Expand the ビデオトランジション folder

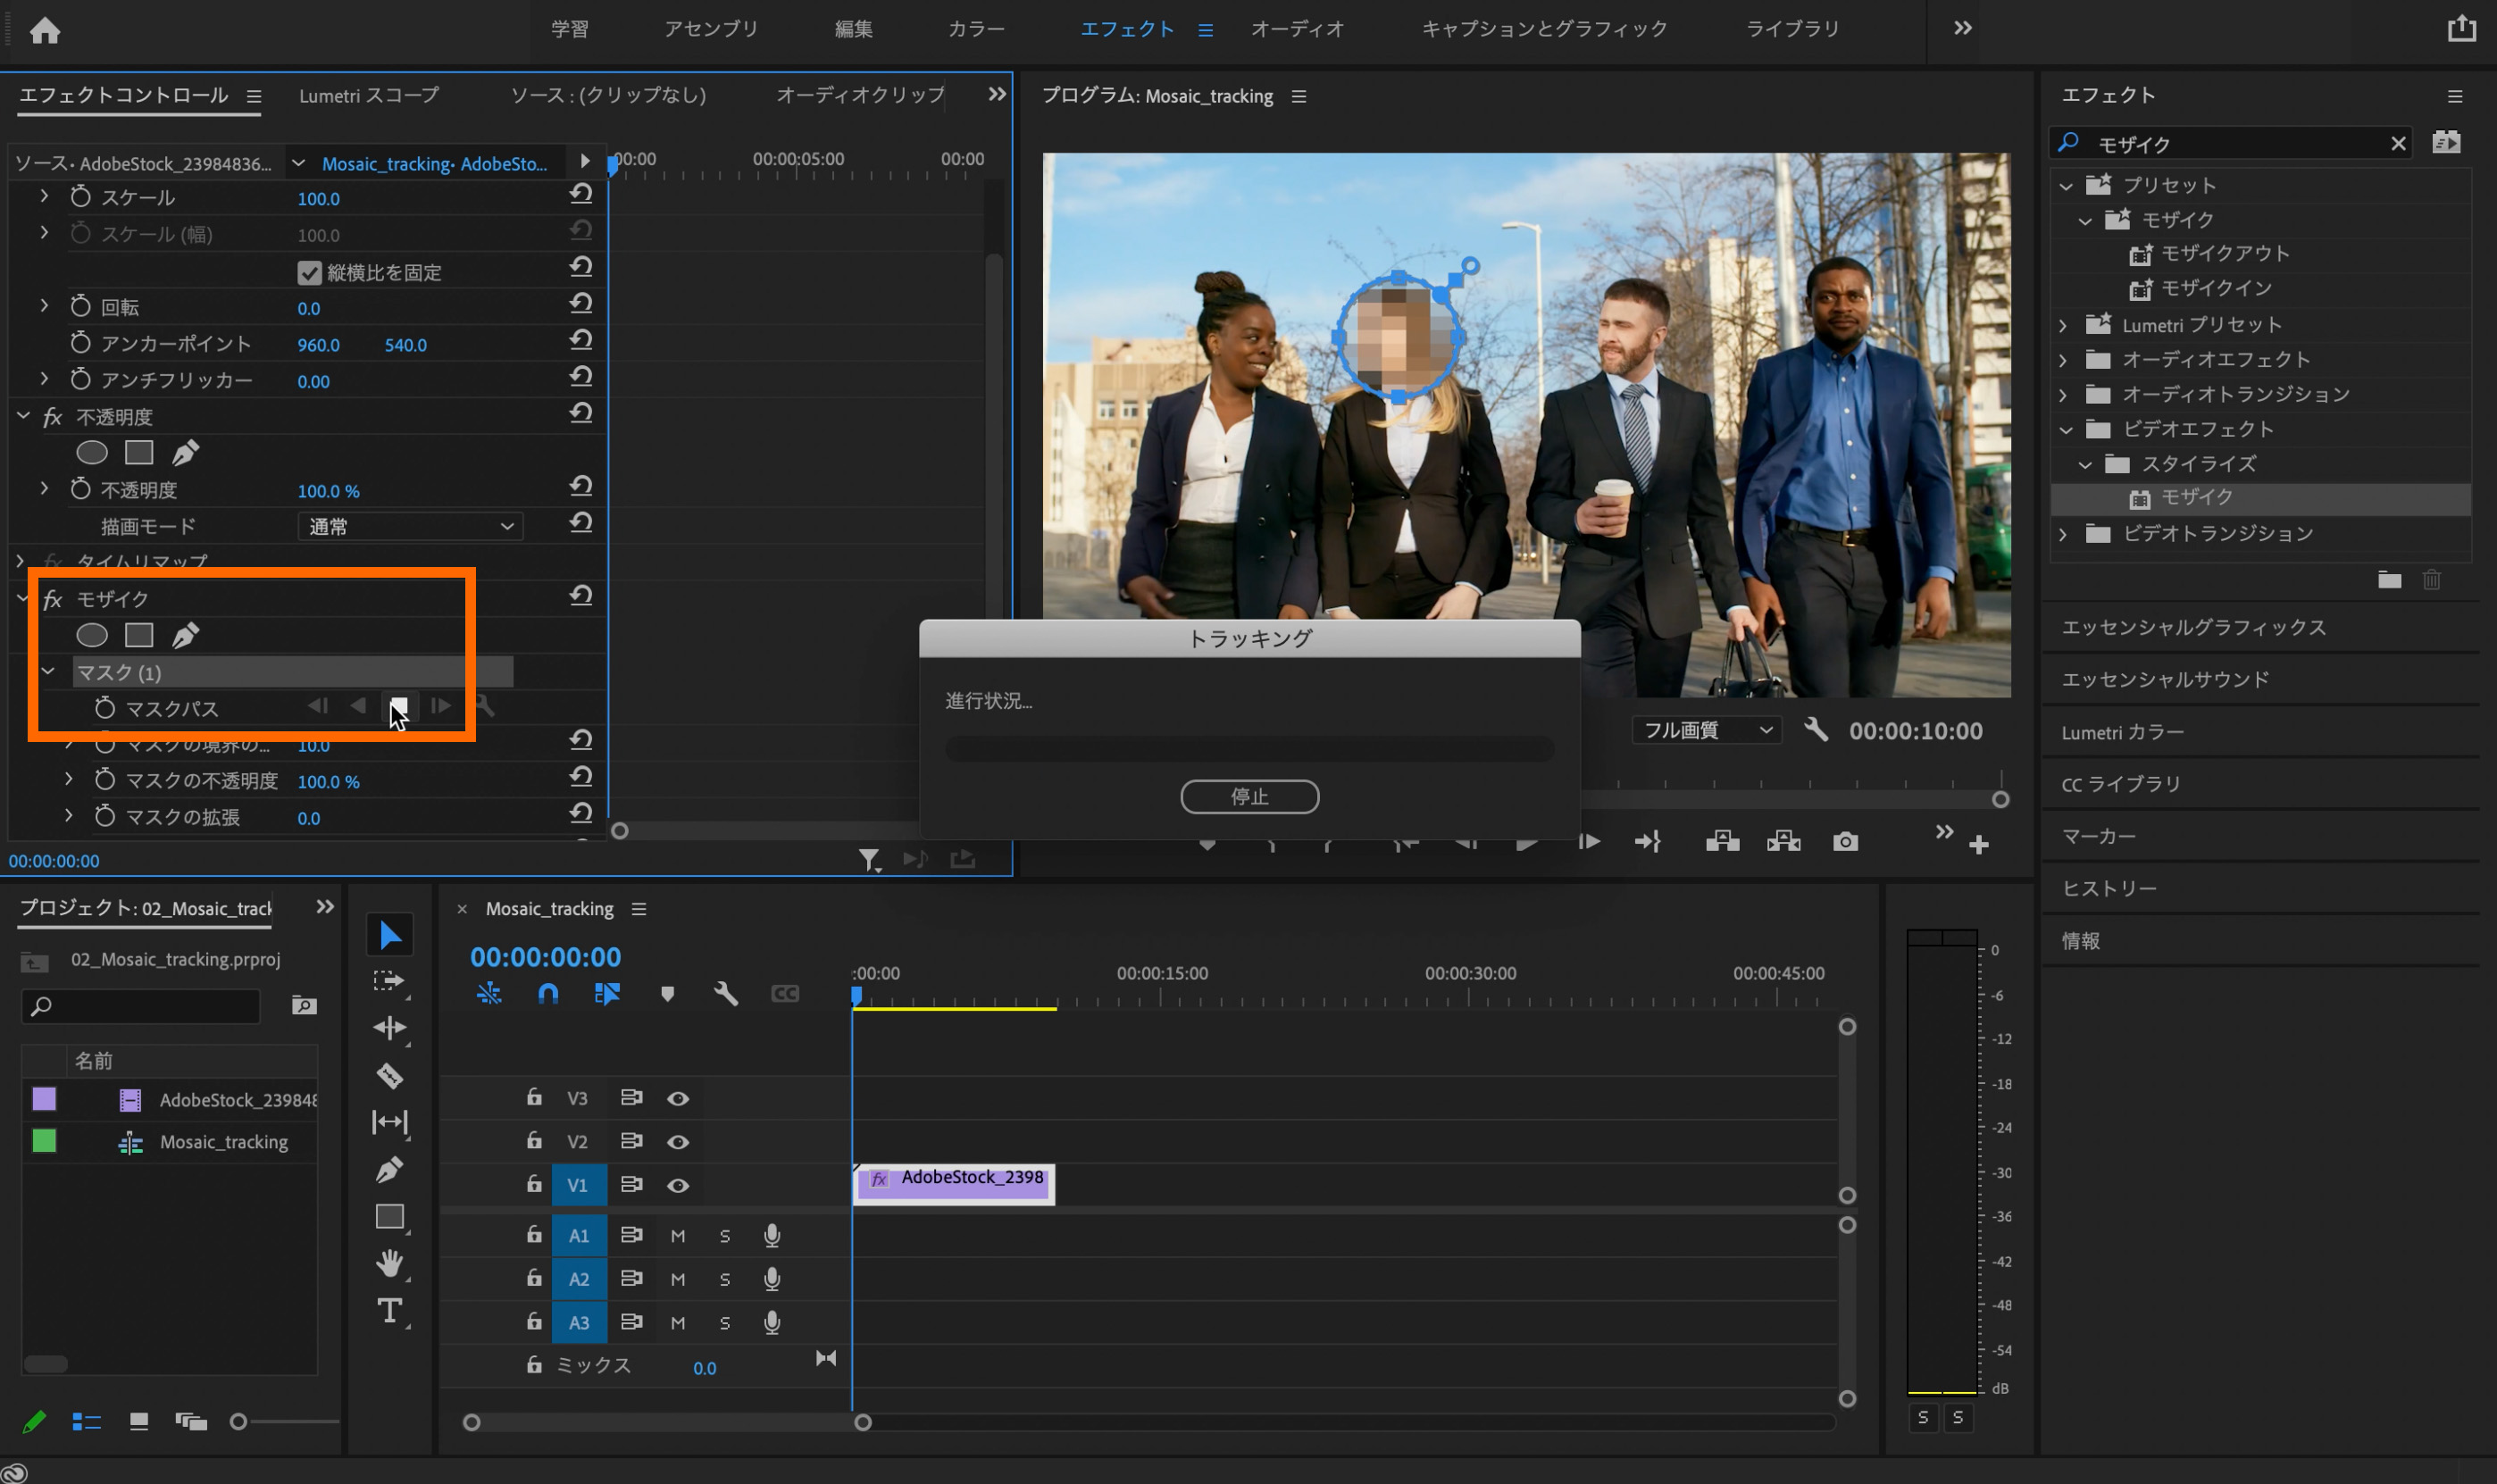(x=2063, y=534)
